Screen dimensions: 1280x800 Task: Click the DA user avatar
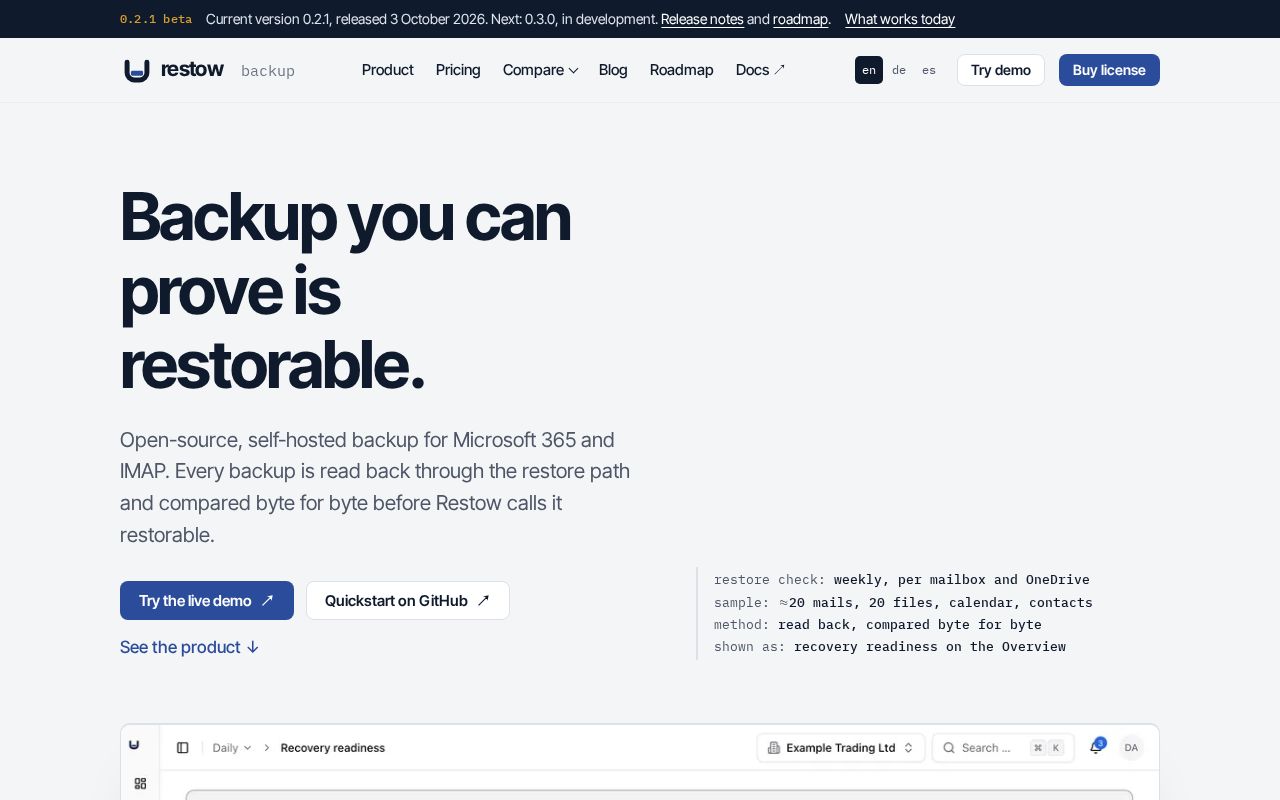1131,748
